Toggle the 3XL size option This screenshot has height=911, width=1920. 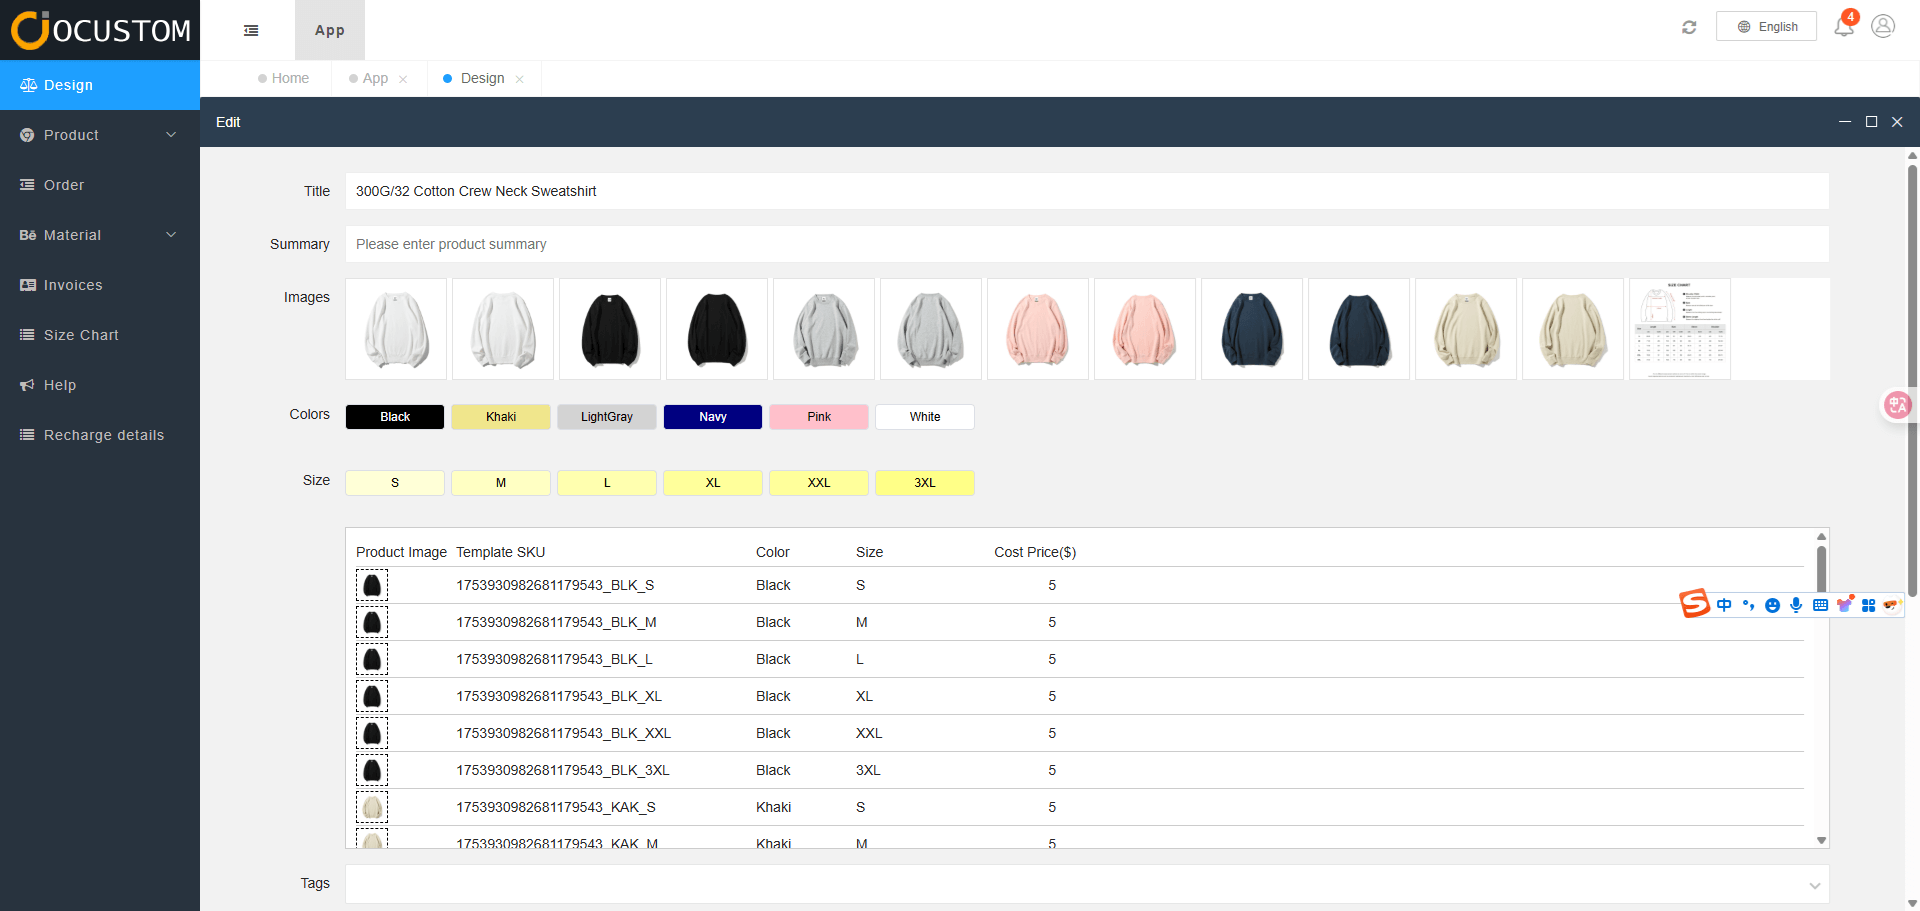click(x=925, y=483)
